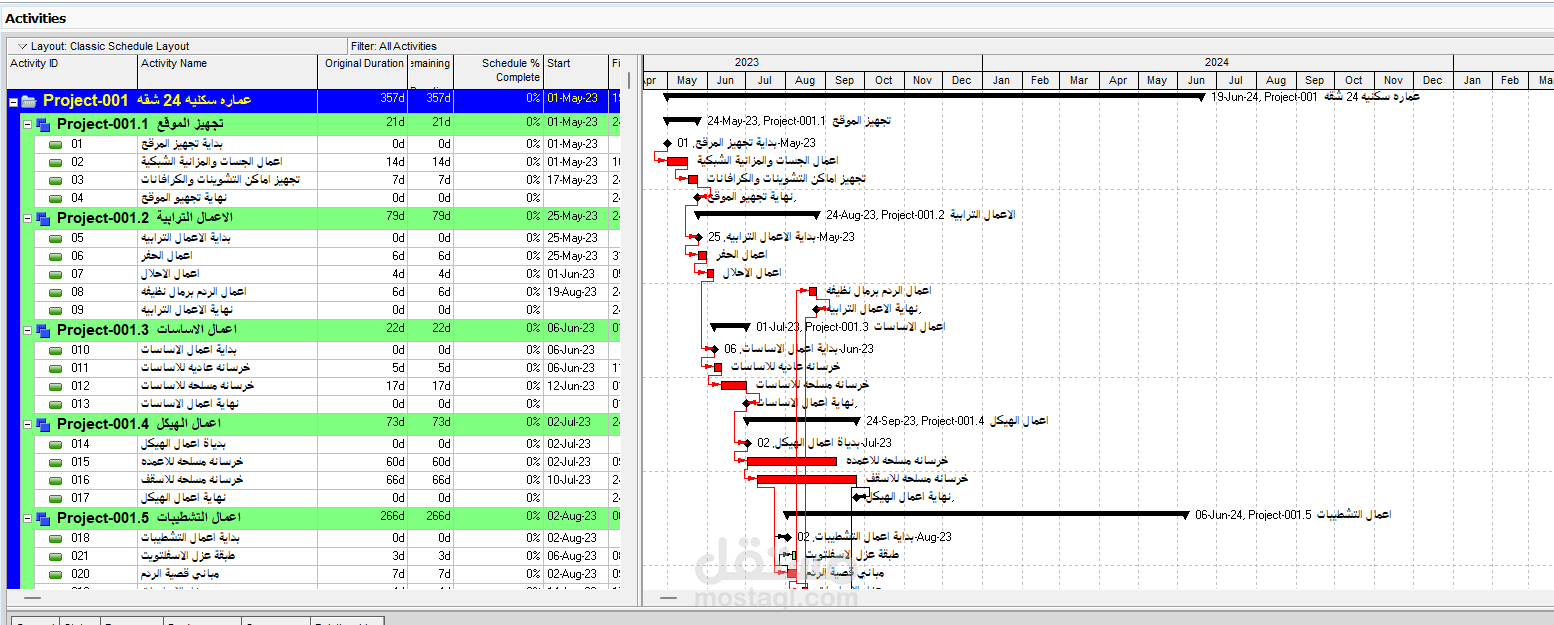
Task: Click the Original Duration column header
Action: (363, 71)
